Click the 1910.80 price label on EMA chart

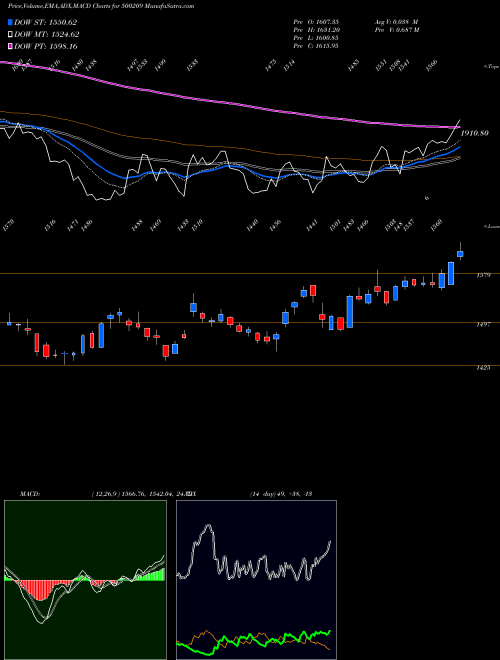click(474, 133)
